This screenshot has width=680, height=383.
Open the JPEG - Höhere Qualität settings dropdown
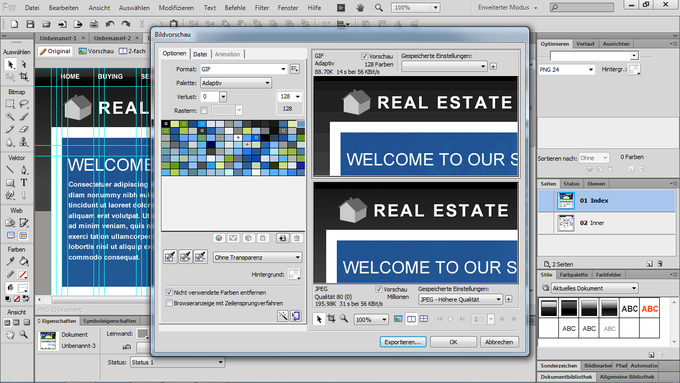coord(460,299)
